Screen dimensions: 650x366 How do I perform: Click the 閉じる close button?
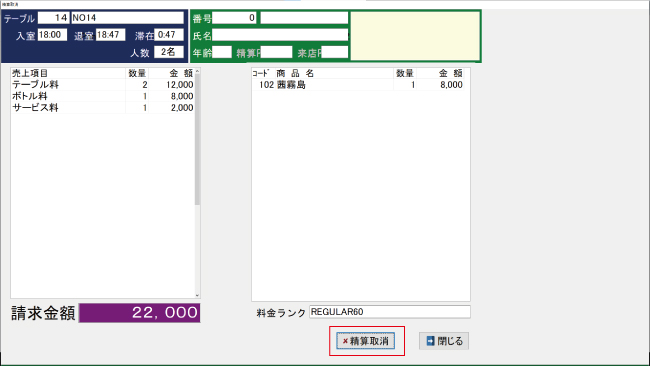(444, 341)
